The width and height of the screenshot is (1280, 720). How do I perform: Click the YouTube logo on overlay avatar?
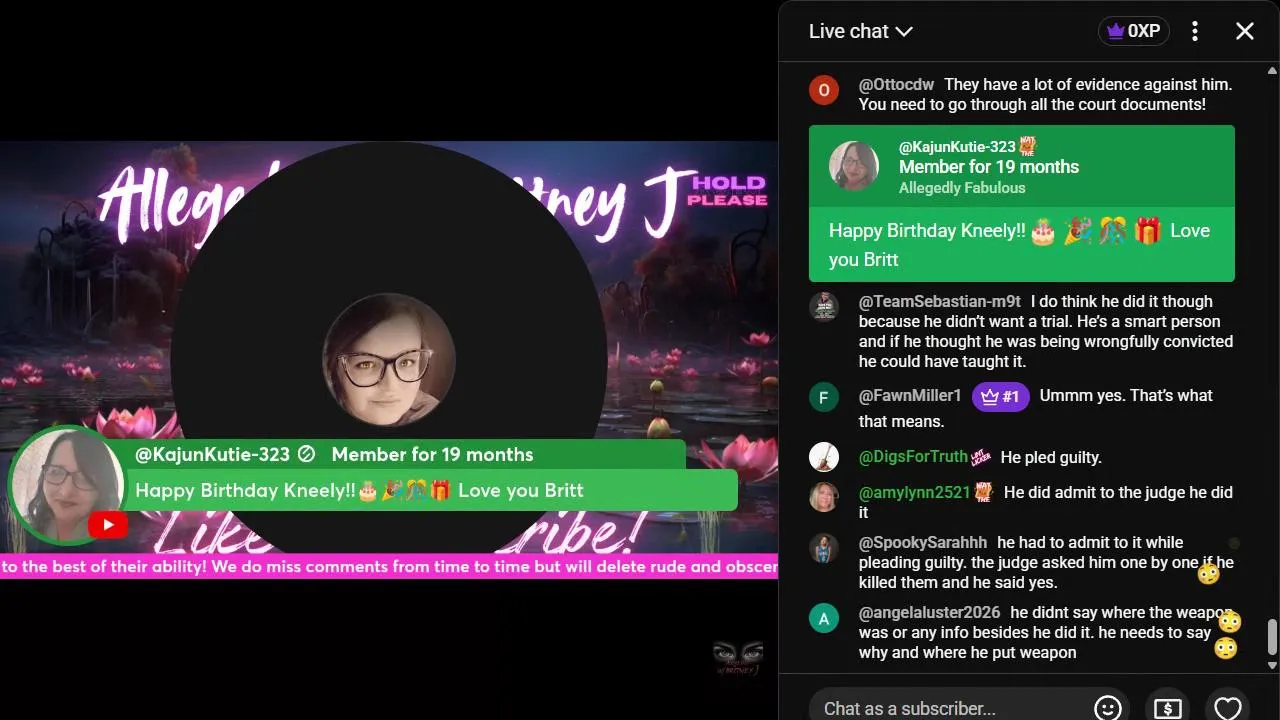[x=107, y=525]
